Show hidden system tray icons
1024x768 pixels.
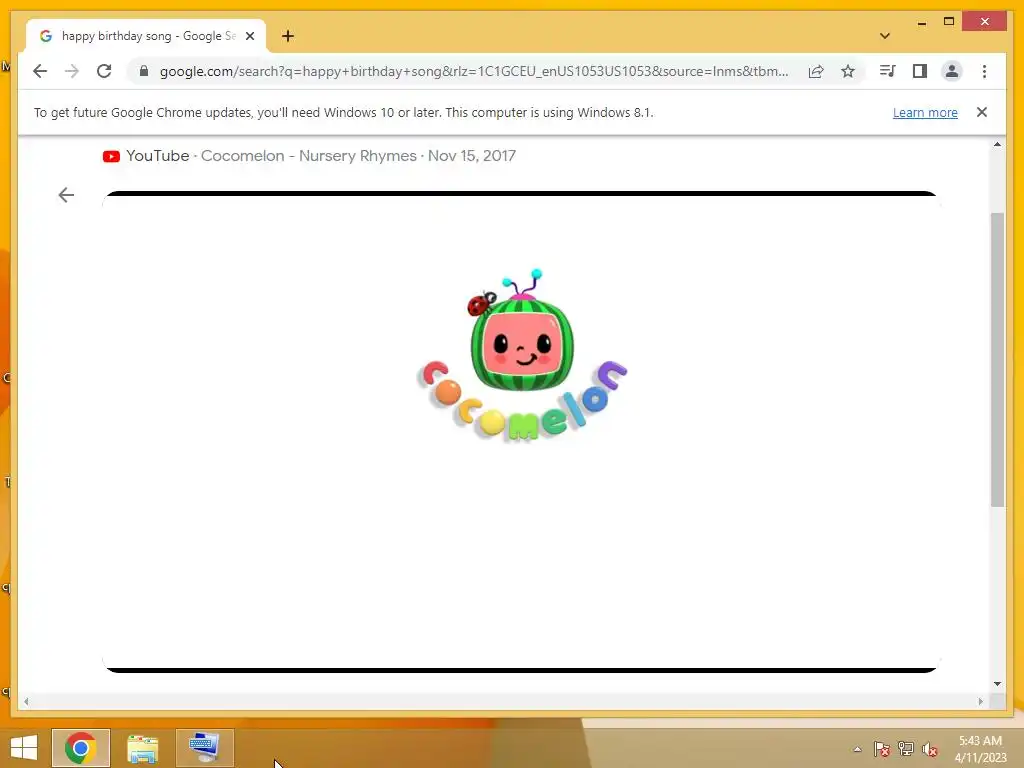857,749
